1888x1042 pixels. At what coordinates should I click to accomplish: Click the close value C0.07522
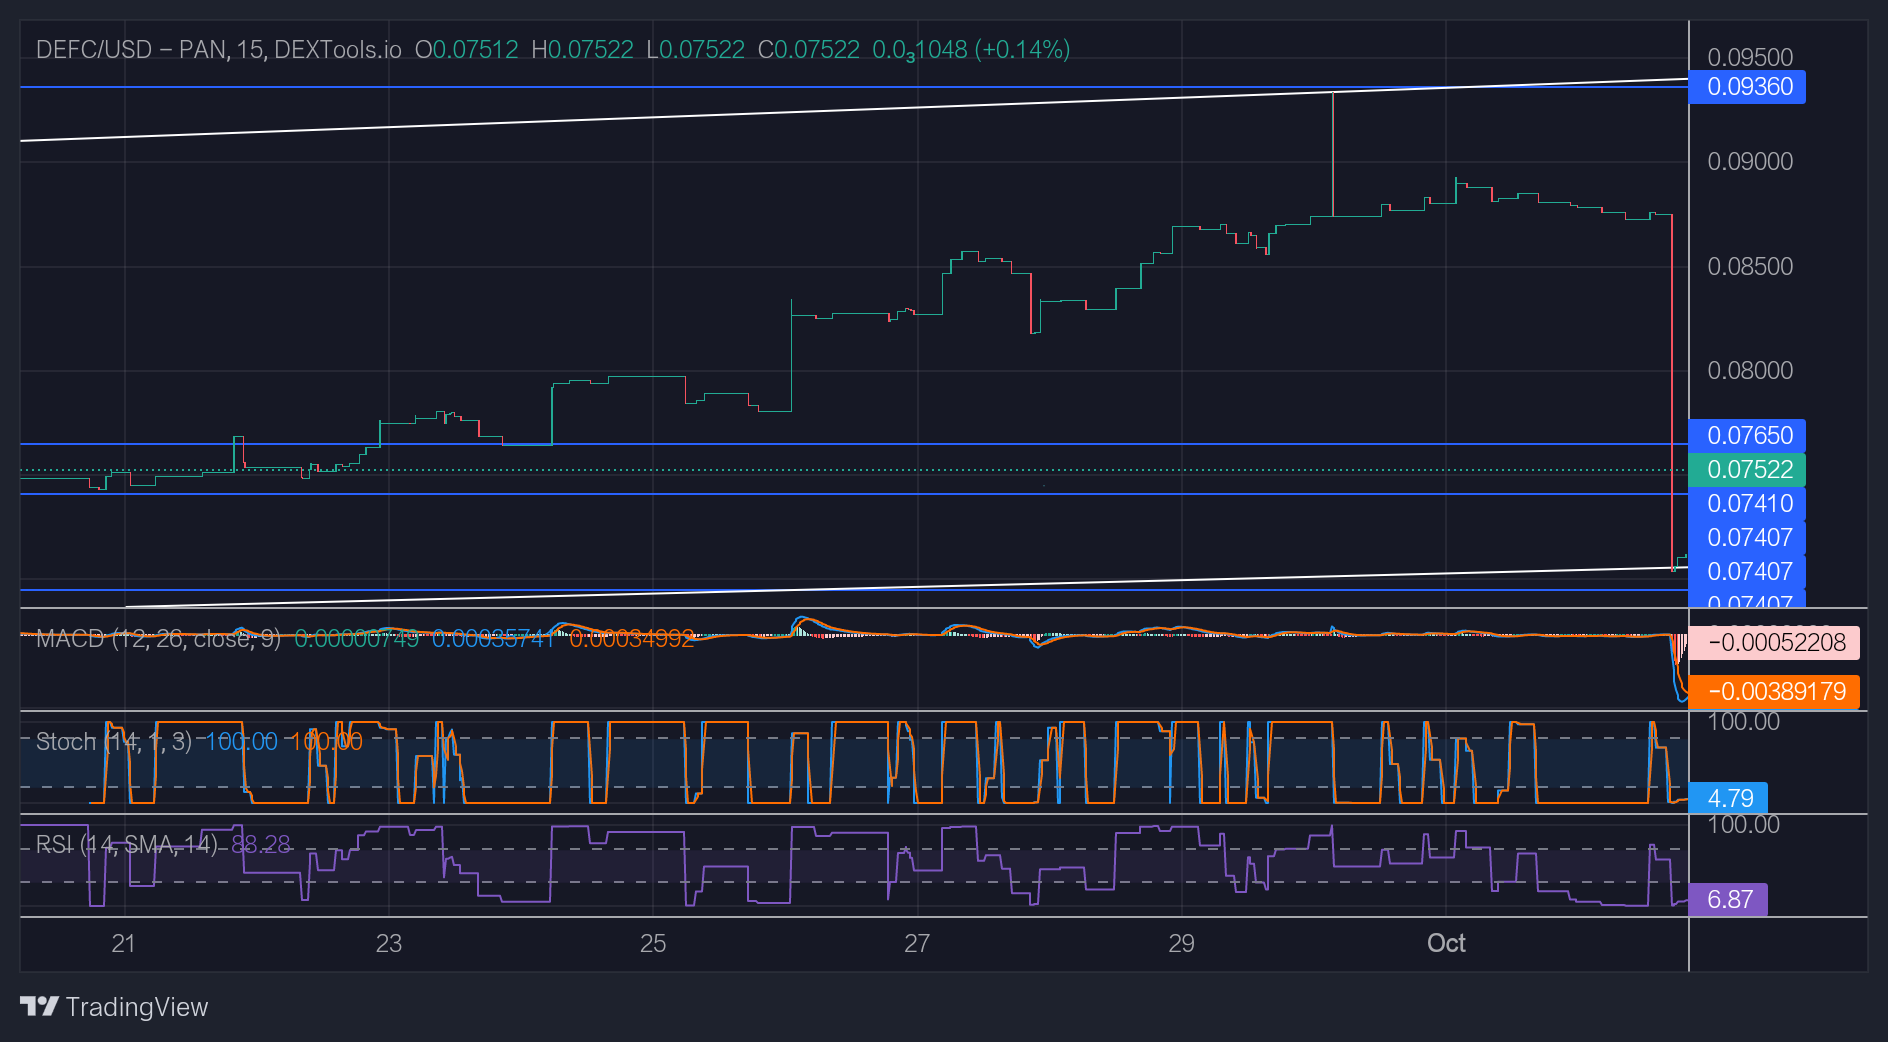click(x=808, y=50)
